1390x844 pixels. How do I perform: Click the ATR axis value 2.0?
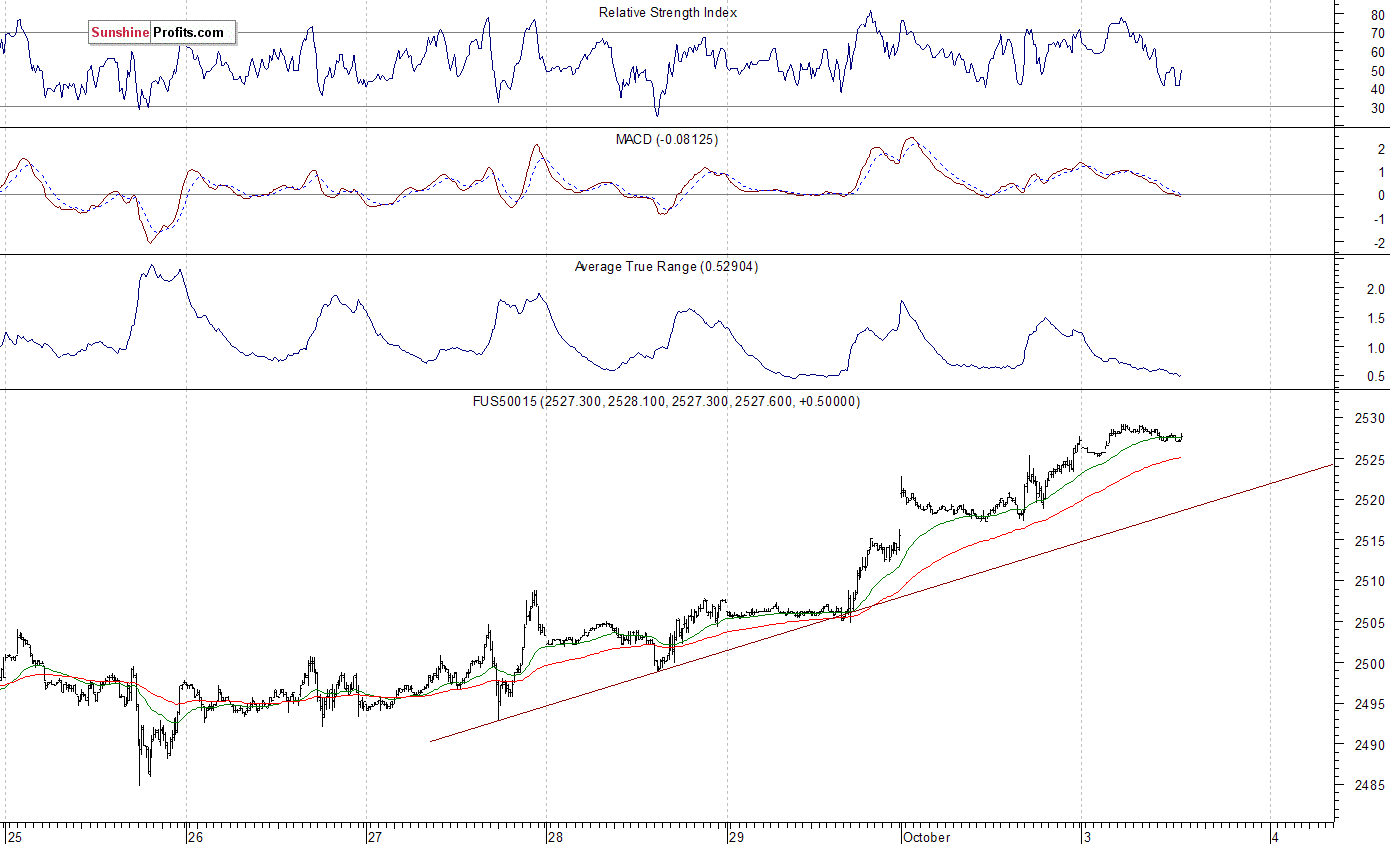[x=1375, y=289]
